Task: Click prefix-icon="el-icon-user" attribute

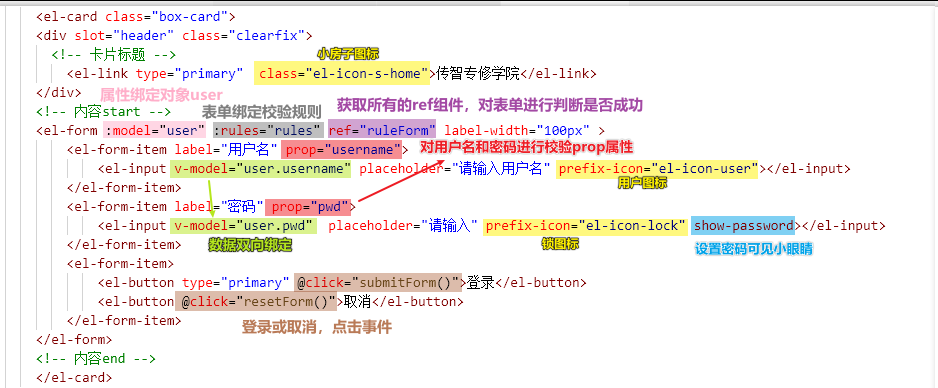Action: pyautogui.click(x=658, y=169)
